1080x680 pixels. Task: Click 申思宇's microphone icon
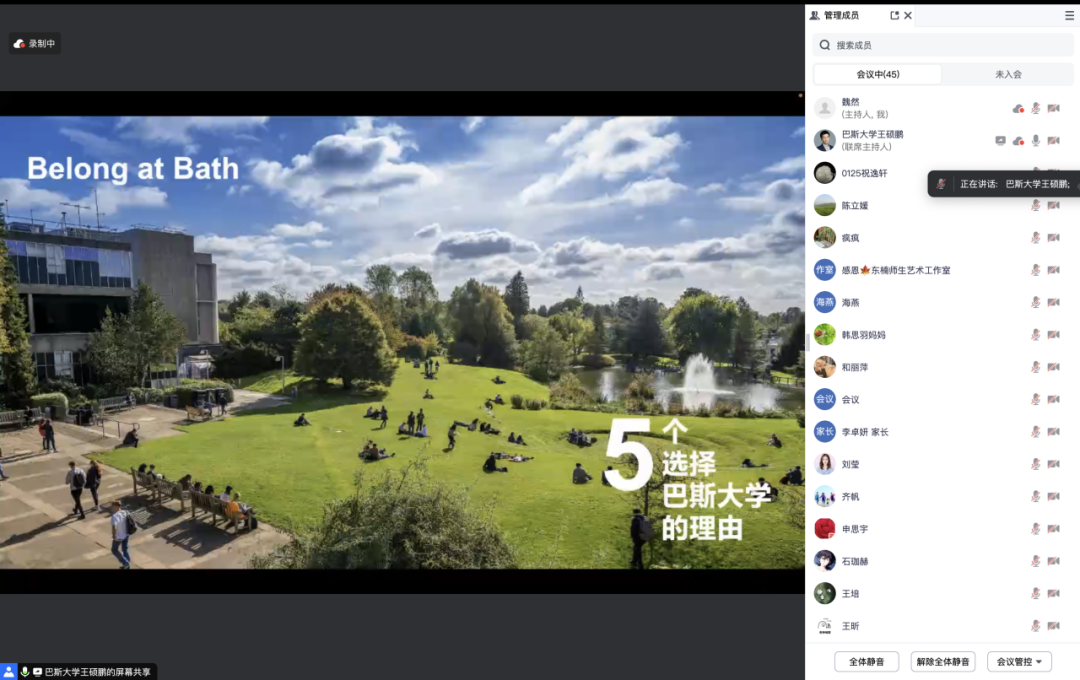[x=1035, y=529]
